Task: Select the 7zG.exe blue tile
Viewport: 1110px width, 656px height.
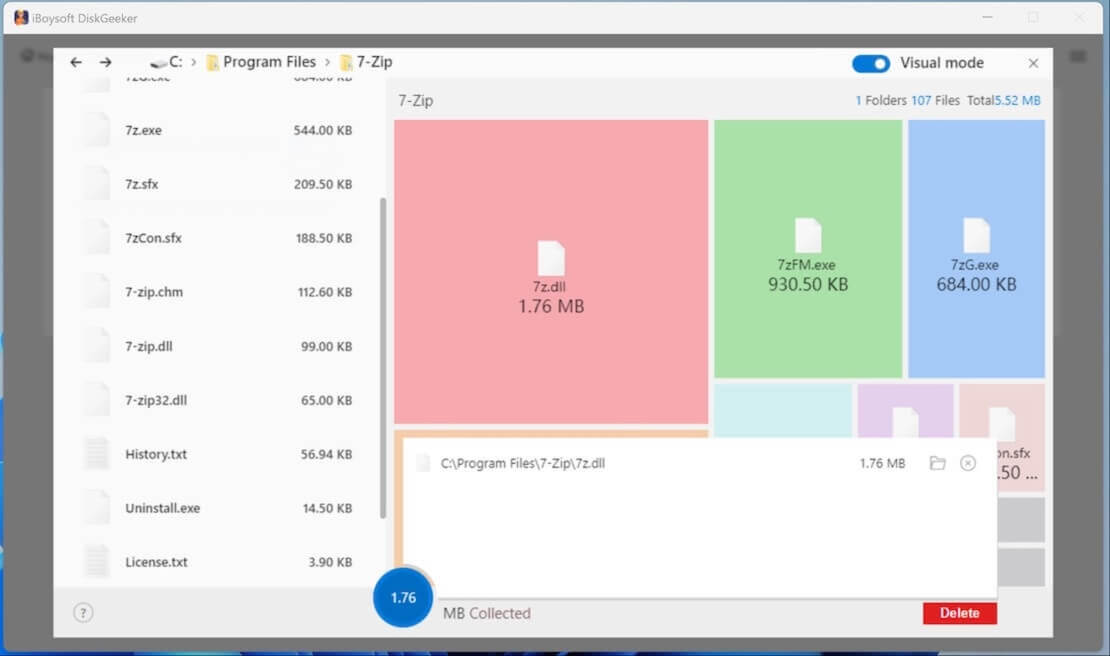Action: [976, 250]
